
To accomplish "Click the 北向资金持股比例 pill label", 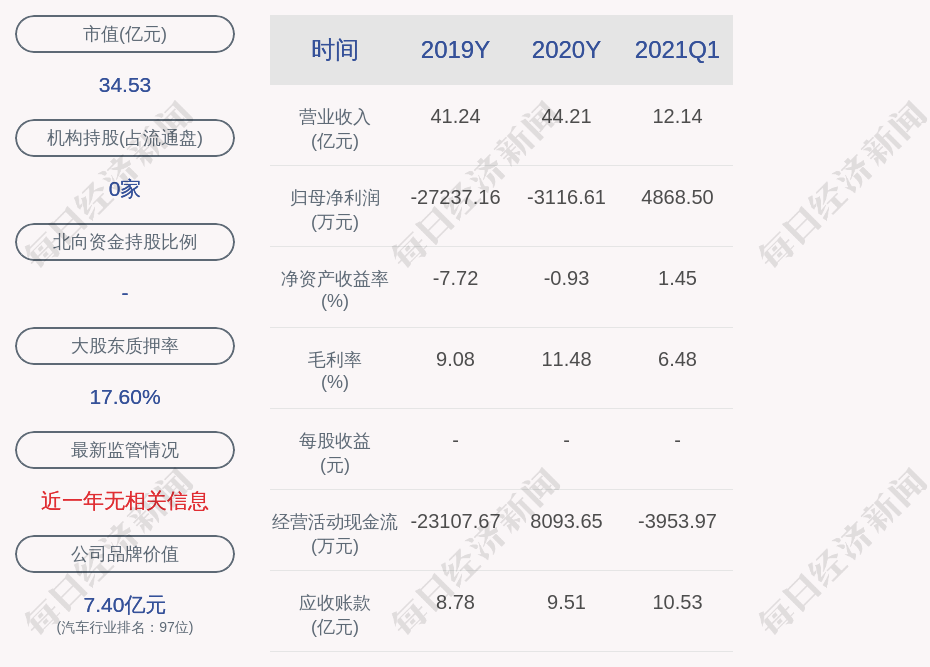I will click(125, 242).
